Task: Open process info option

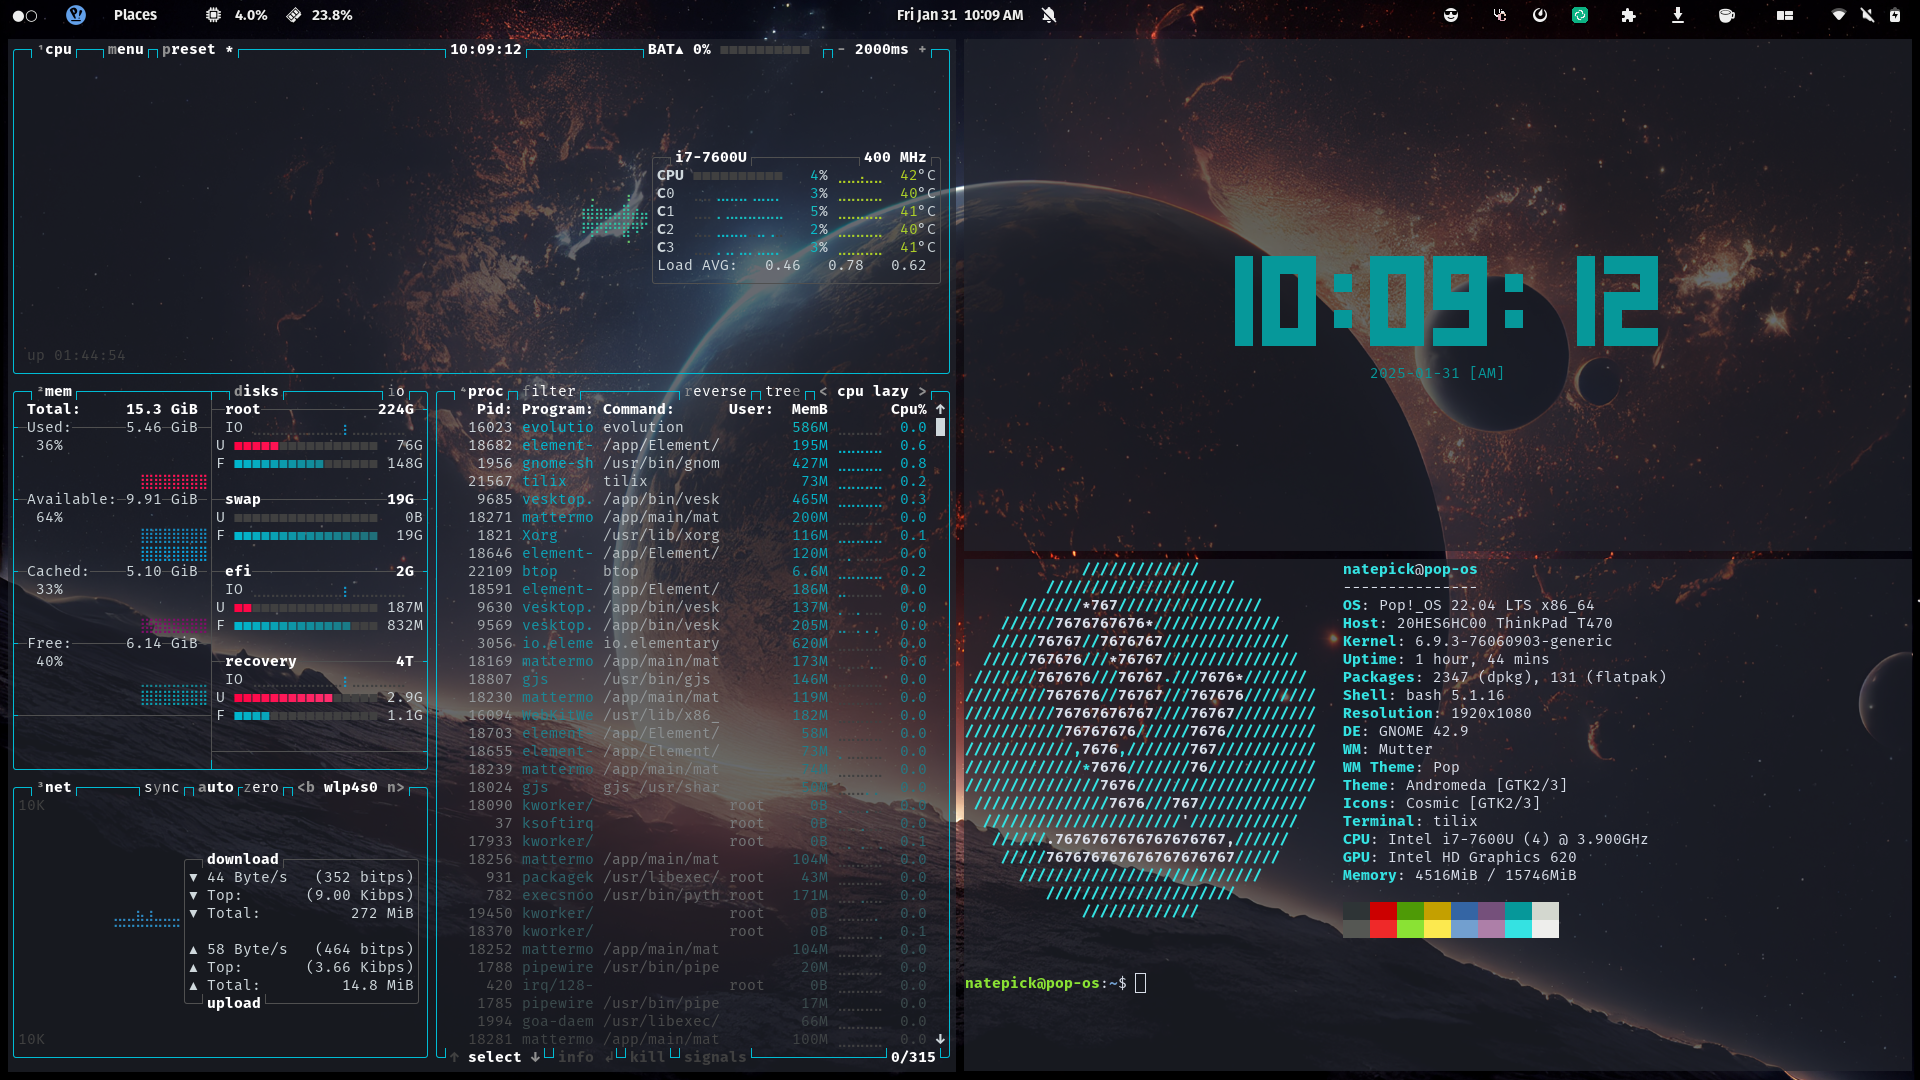Action: click(576, 1057)
